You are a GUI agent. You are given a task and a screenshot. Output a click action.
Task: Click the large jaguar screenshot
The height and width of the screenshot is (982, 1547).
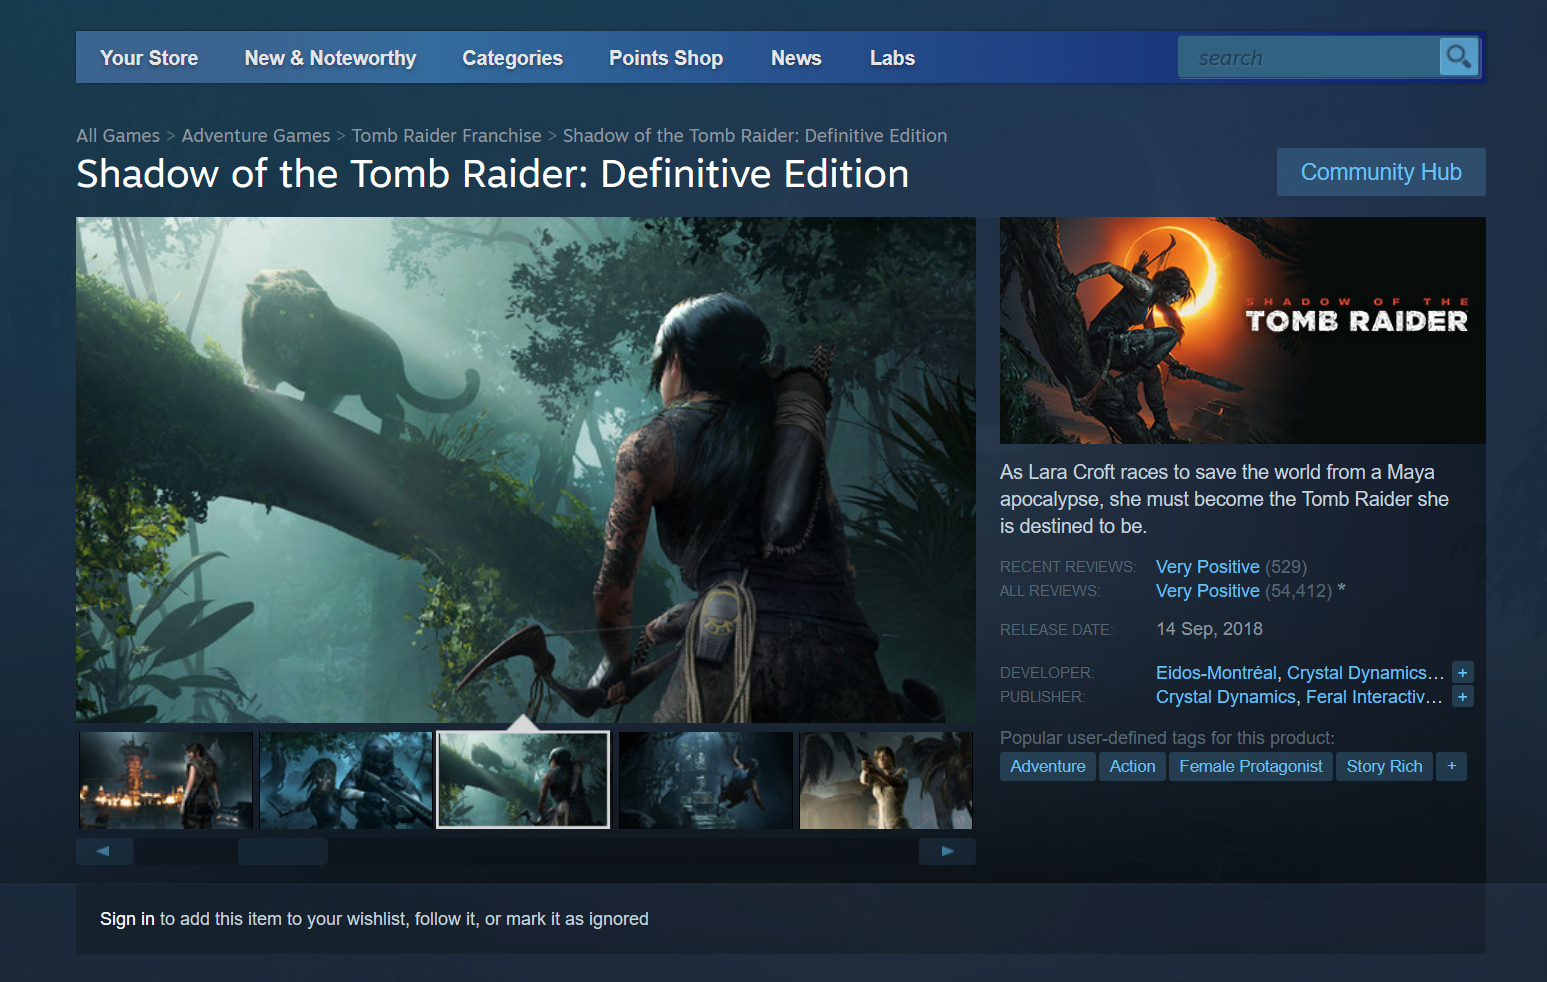(x=526, y=470)
